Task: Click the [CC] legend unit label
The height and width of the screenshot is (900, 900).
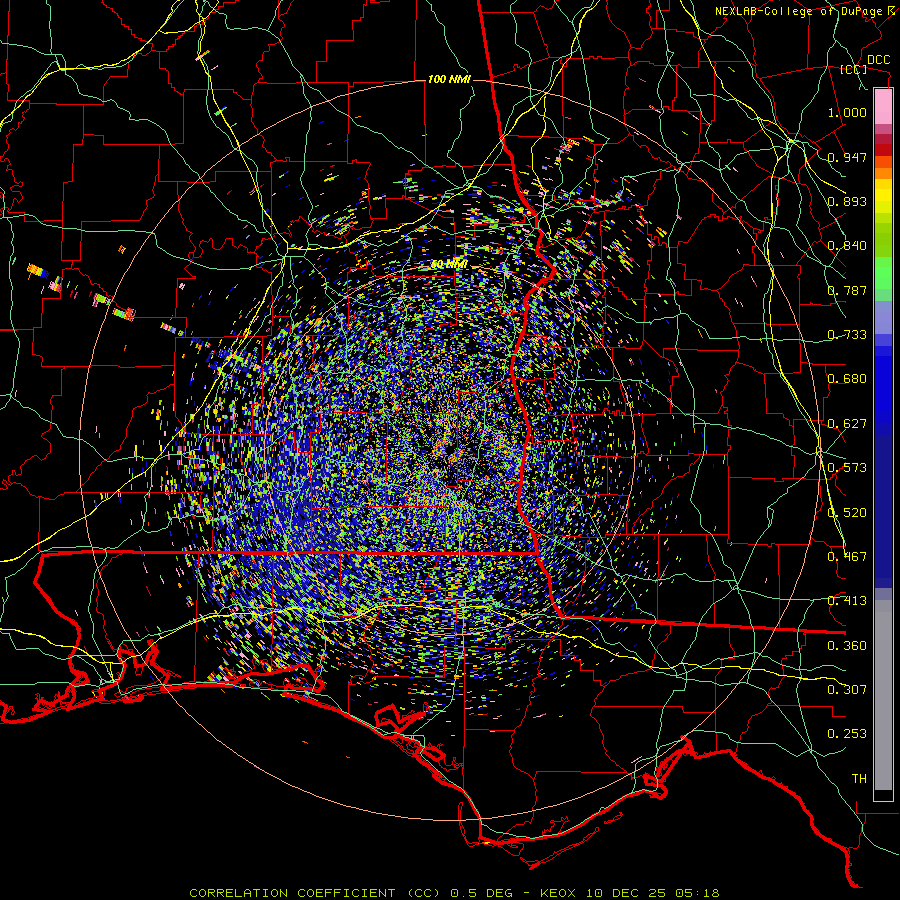Action: [x=854, y=69]
